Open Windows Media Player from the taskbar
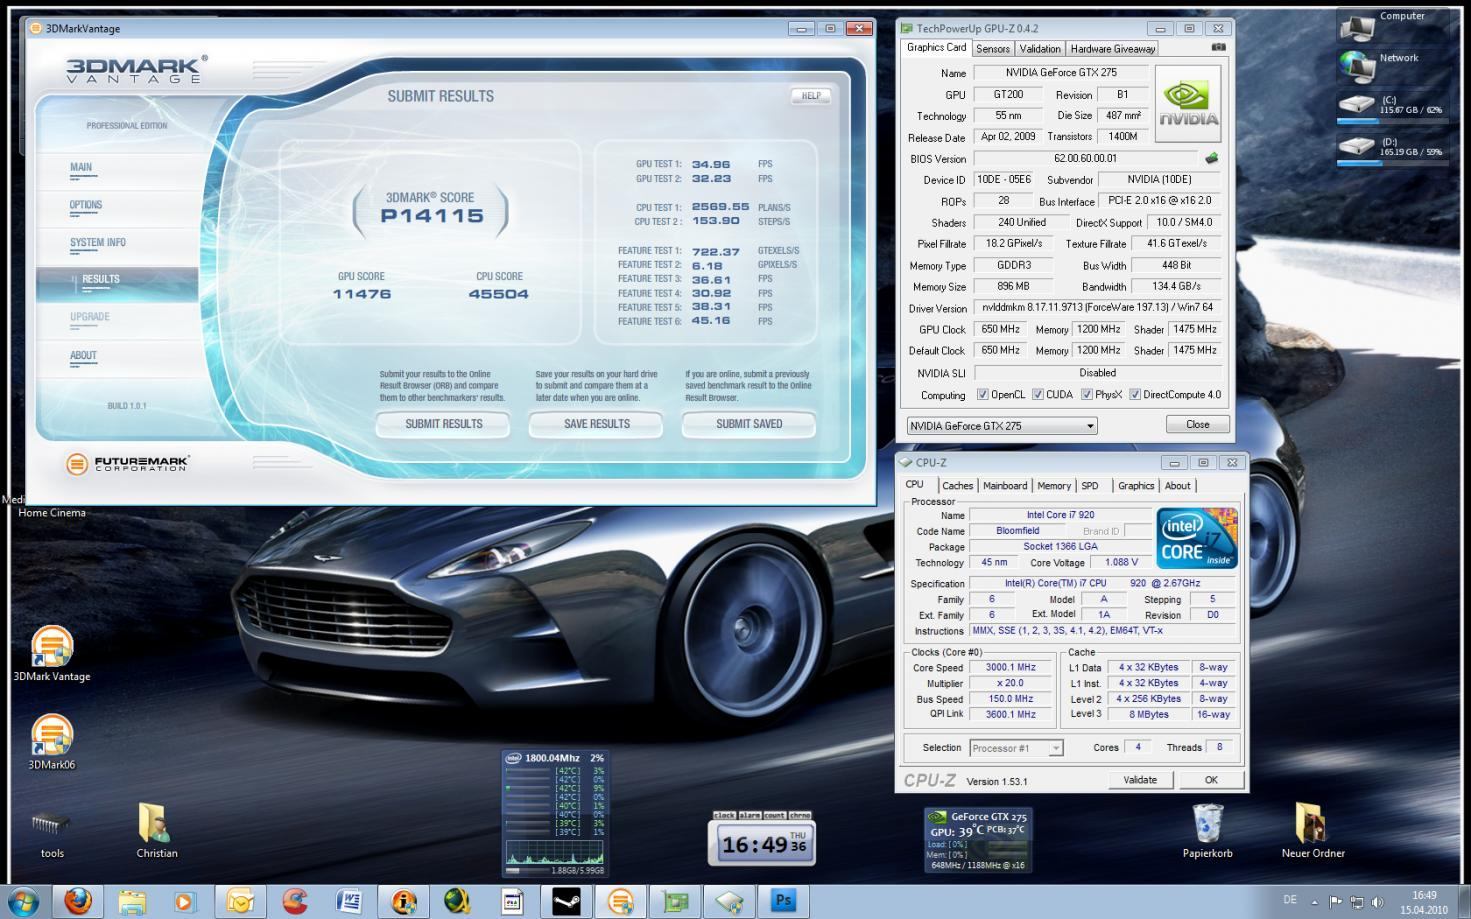 [185, 901]
